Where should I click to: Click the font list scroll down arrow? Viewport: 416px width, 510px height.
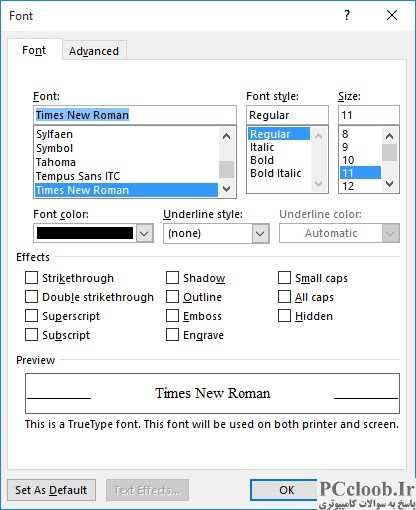226,189
